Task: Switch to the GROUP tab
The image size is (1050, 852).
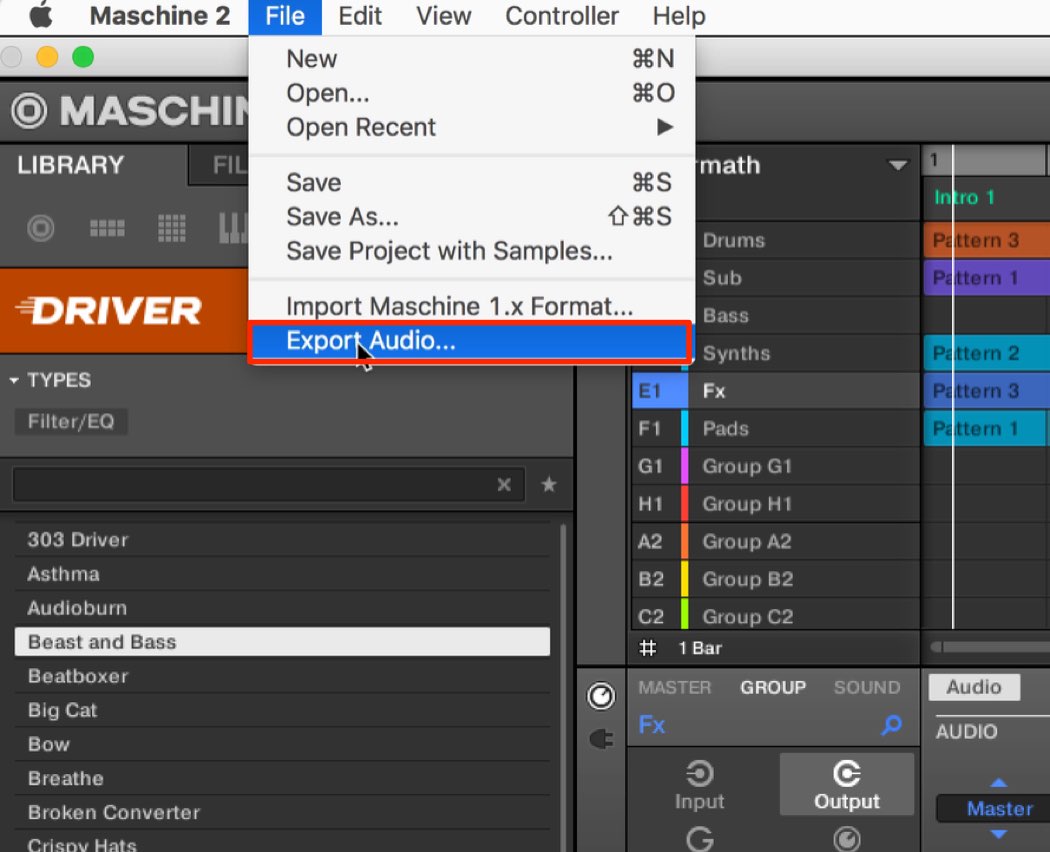Action: pos(773,687)
